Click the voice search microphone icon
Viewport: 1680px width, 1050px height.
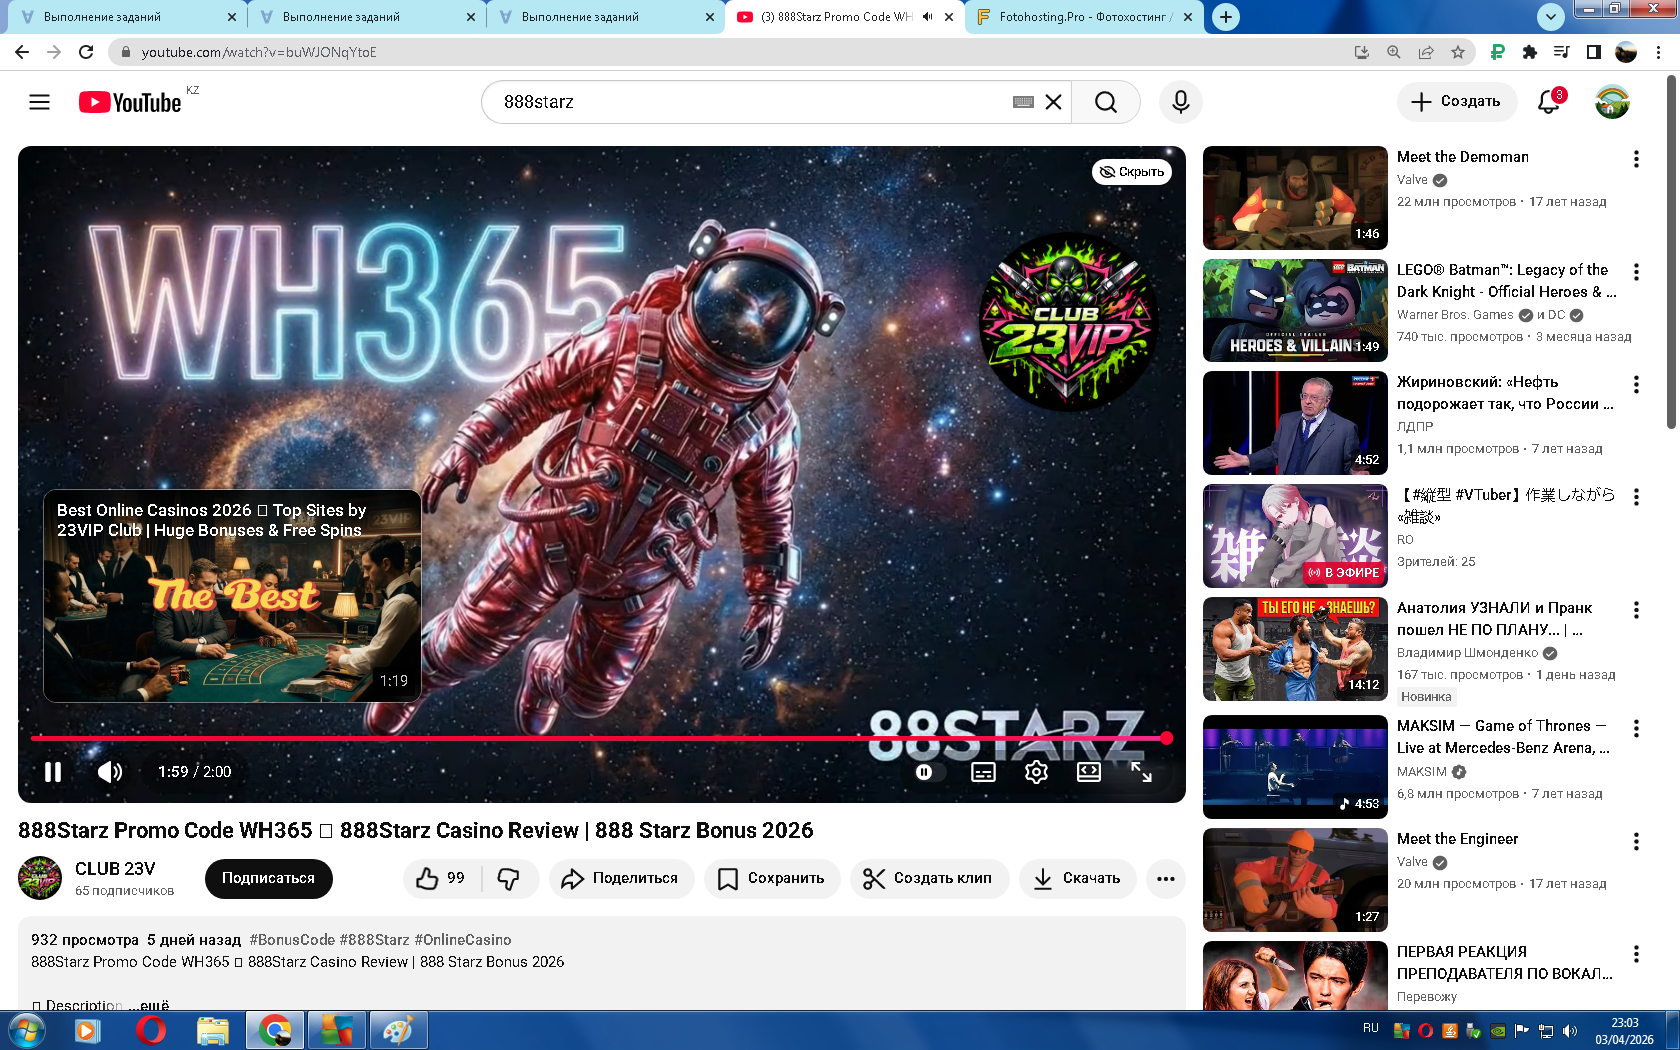(1180, 102)
